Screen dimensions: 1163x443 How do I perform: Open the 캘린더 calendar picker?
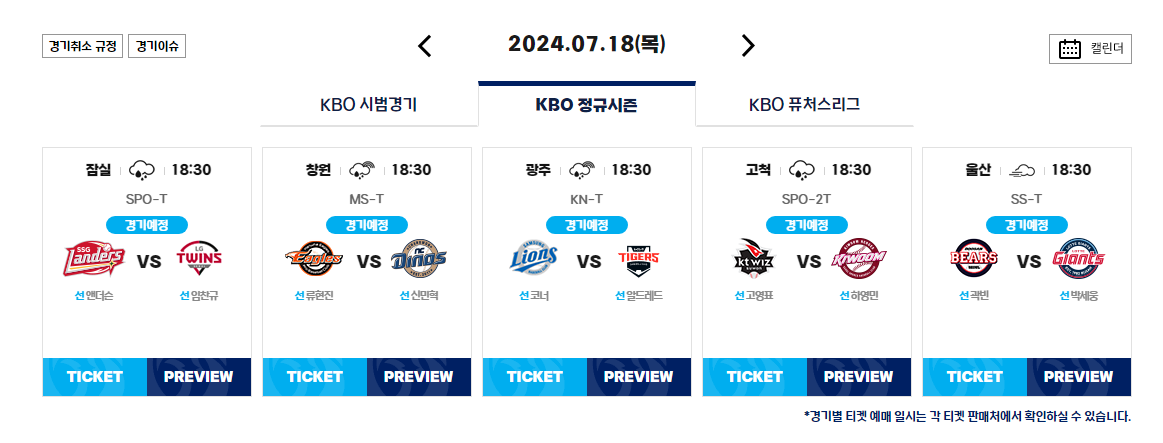tap(1090, 49)
